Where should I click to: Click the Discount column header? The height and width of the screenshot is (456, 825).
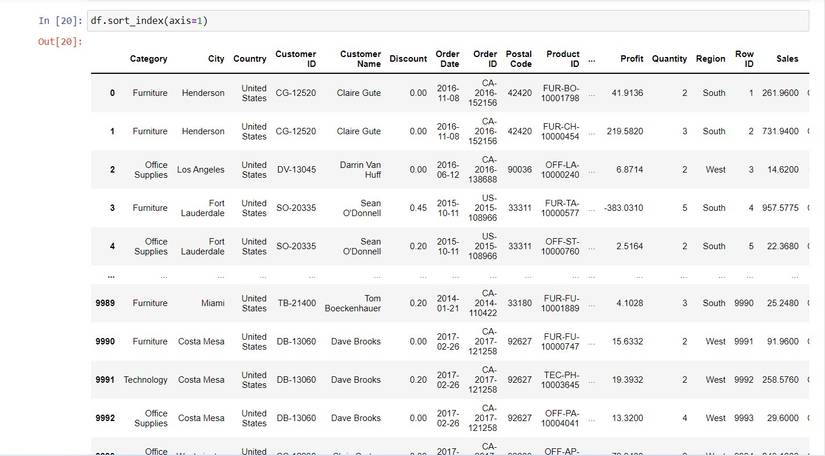[x=408, y=59]
